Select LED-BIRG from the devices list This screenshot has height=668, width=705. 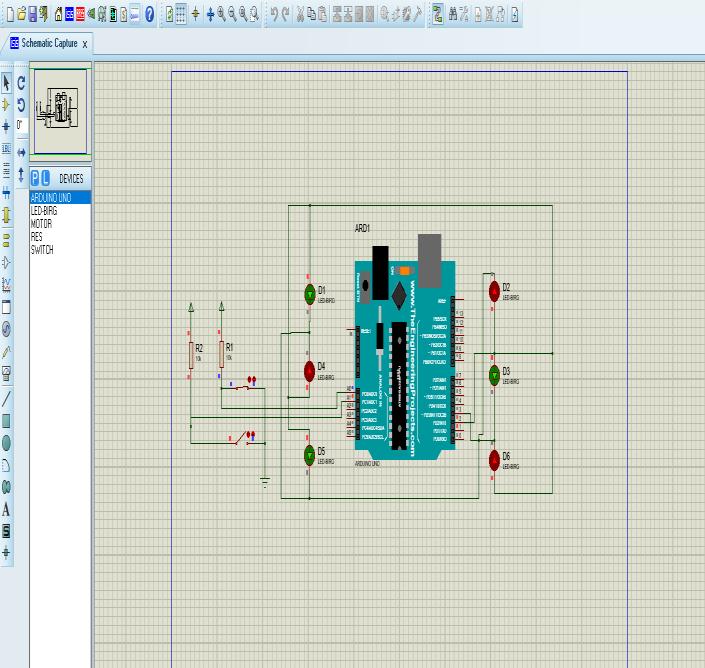[44, 211]
